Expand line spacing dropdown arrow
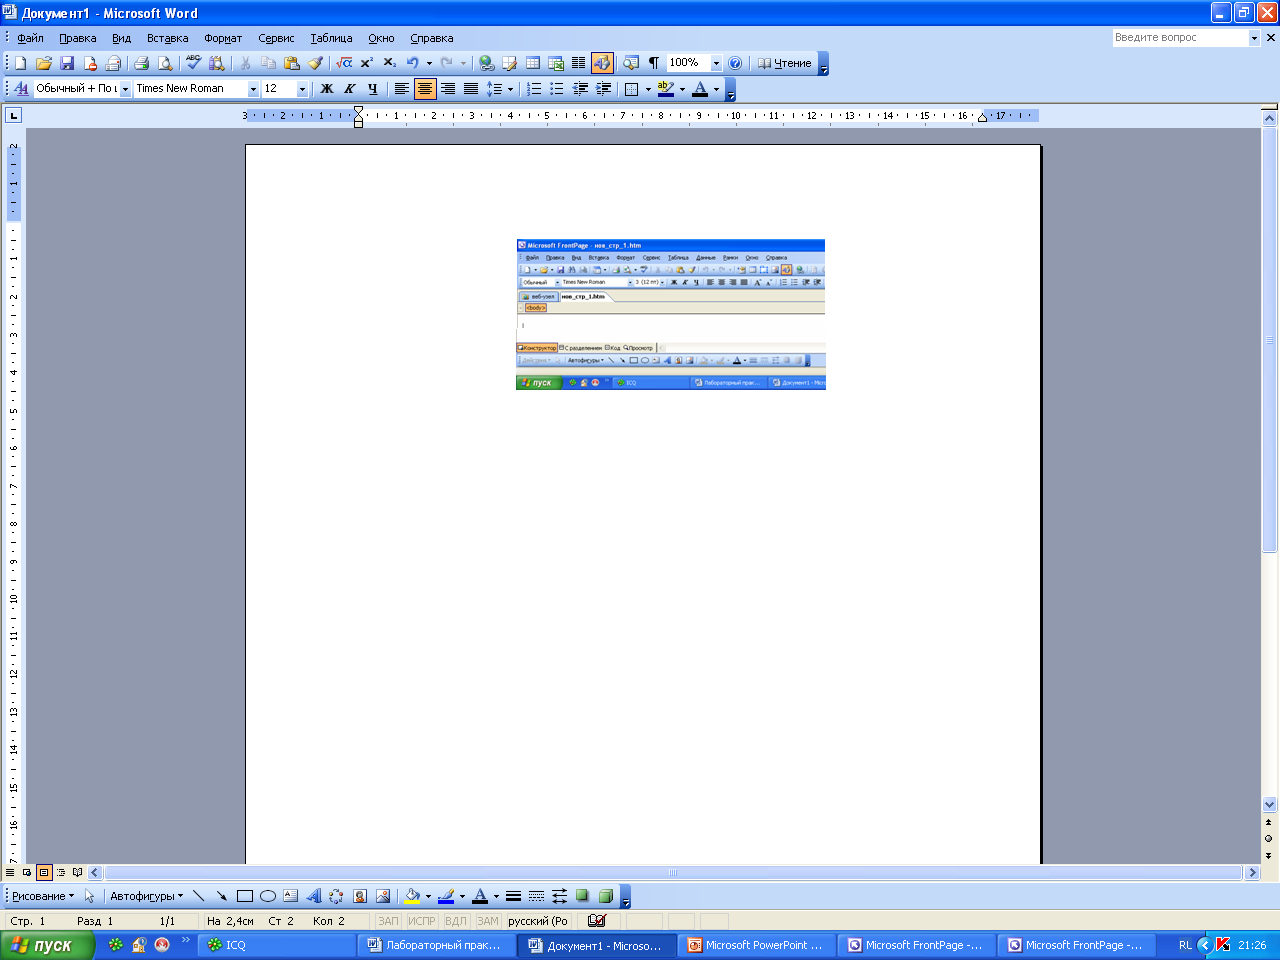The height and width of the screenshot is (960, 1280). pos(510,89)
